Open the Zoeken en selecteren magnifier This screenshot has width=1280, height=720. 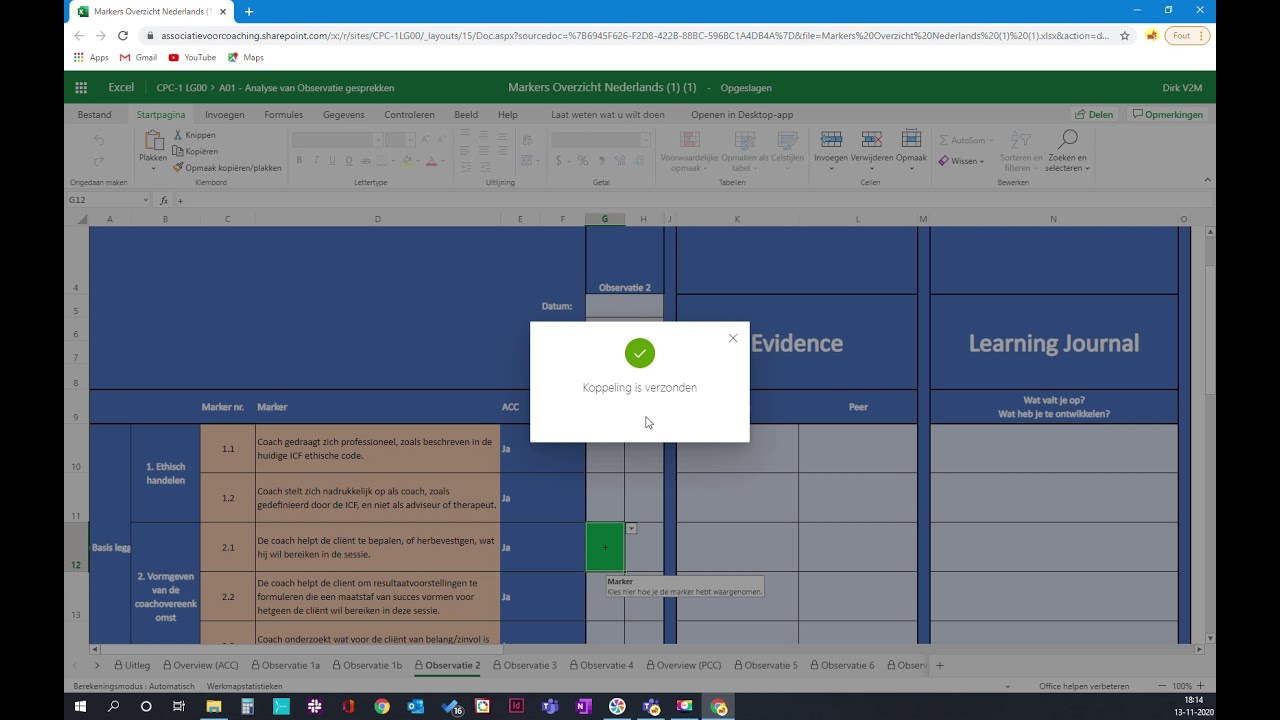point(1067,140)
